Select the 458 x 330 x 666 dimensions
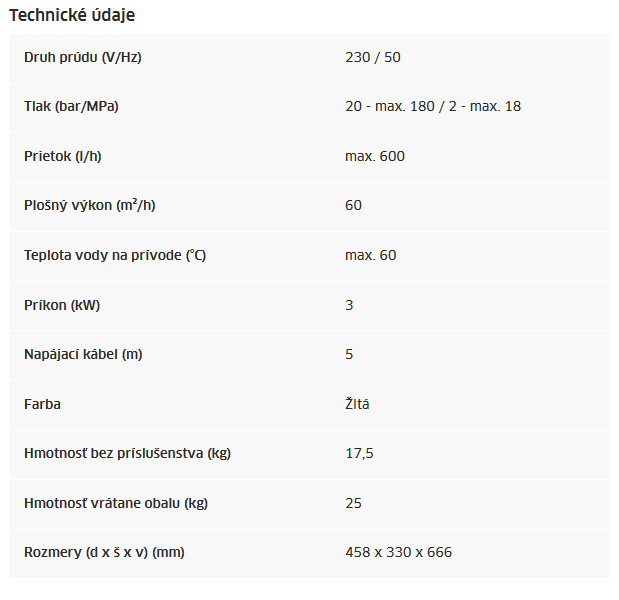The image size is (619, 600). click(x=398, y=552)
